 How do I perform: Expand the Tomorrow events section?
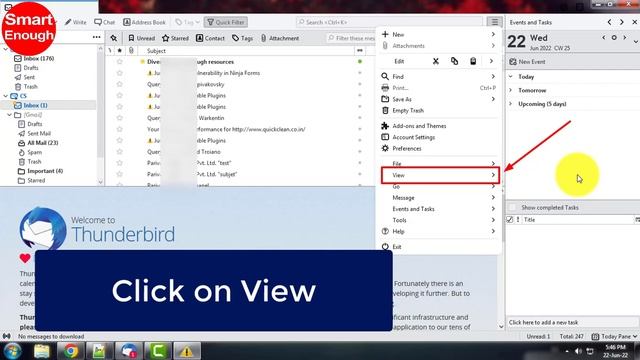coord(511,90)
